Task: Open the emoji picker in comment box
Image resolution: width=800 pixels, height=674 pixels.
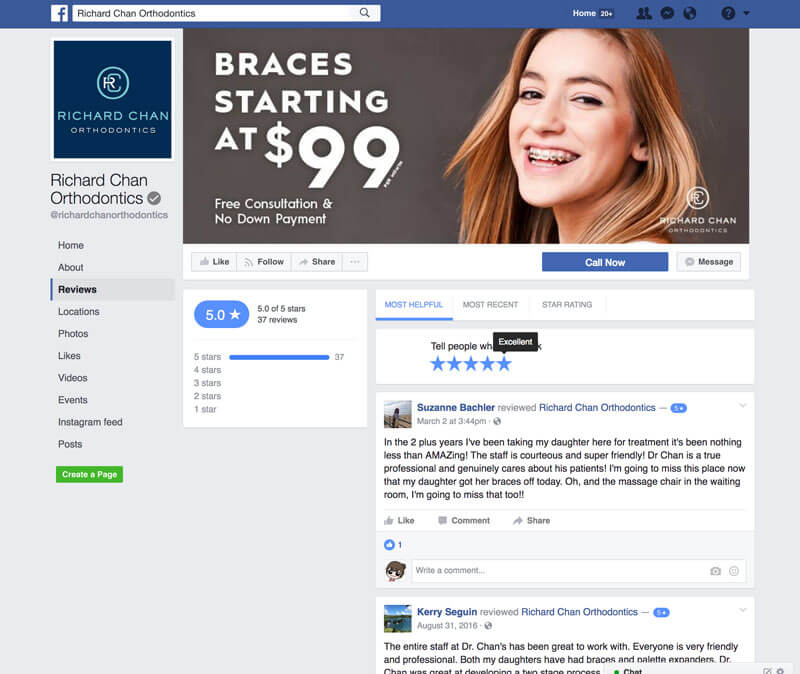Action: point(734,571)
